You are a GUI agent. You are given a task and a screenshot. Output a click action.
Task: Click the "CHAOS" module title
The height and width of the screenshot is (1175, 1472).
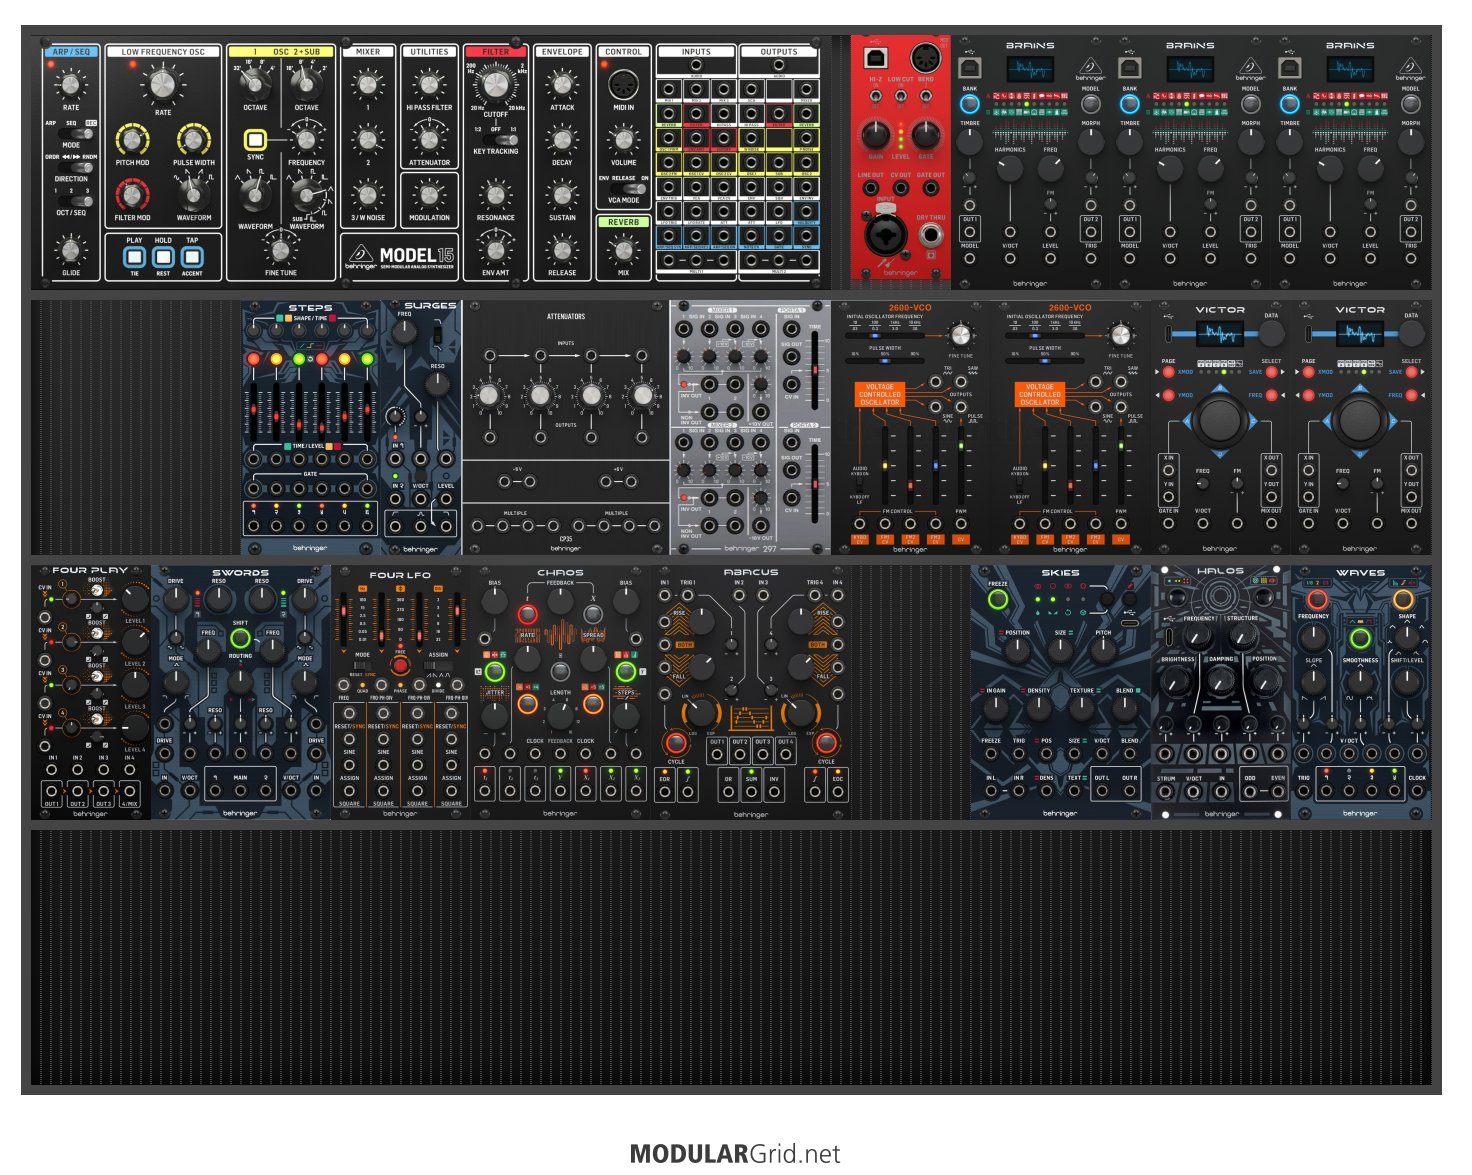[560, 573]
